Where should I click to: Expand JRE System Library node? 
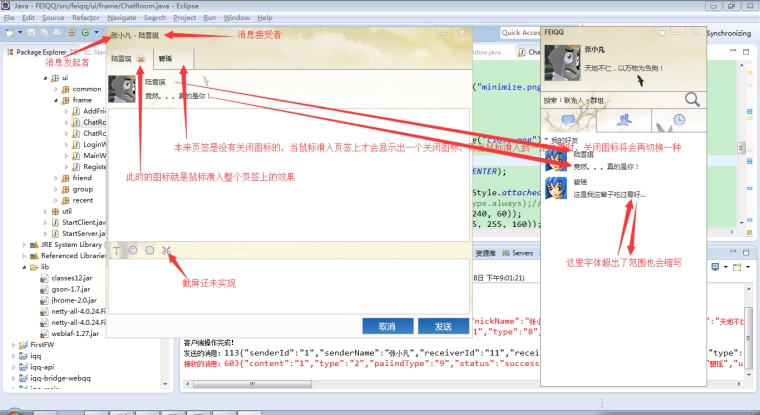click(24, 245)
